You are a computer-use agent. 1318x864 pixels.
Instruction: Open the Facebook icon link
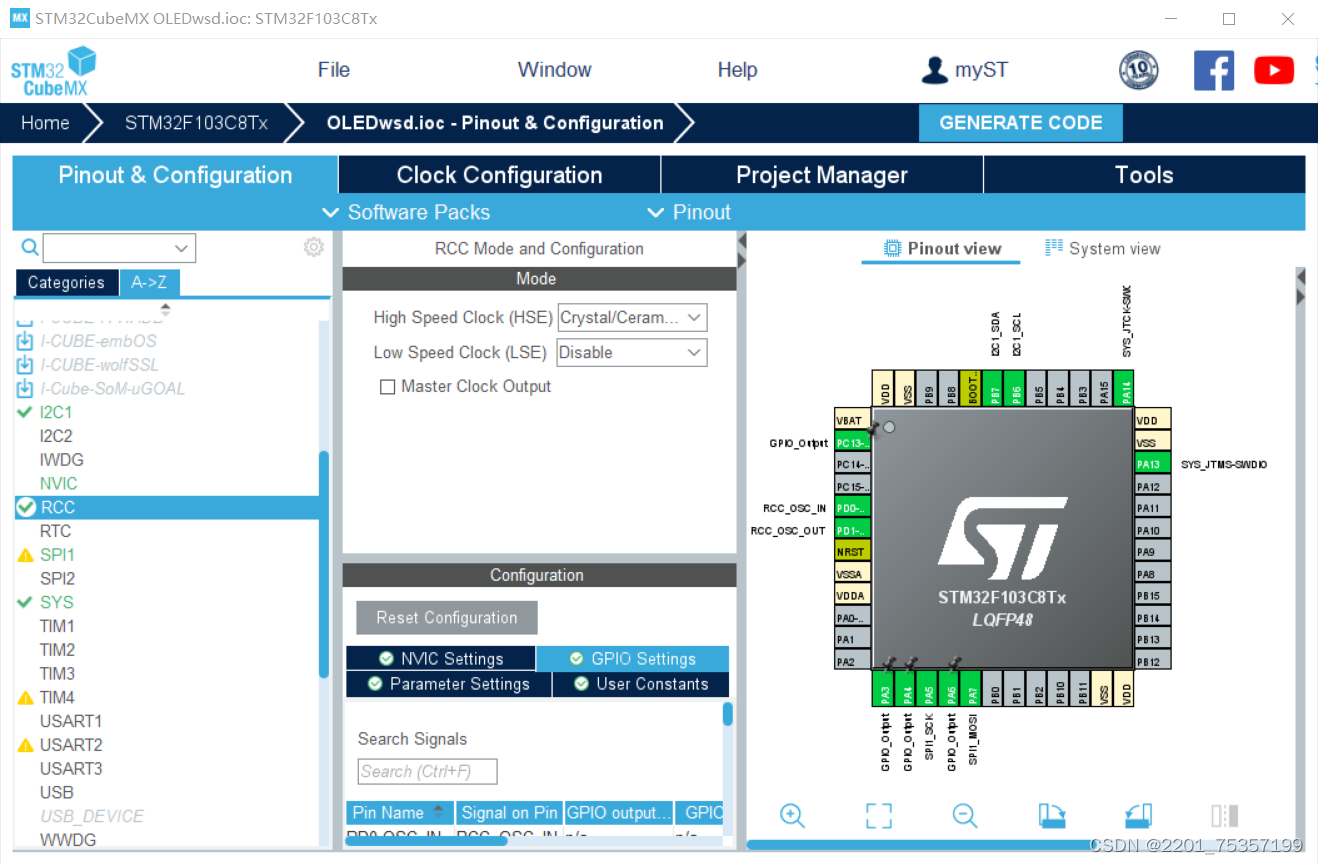point(1214,70)
